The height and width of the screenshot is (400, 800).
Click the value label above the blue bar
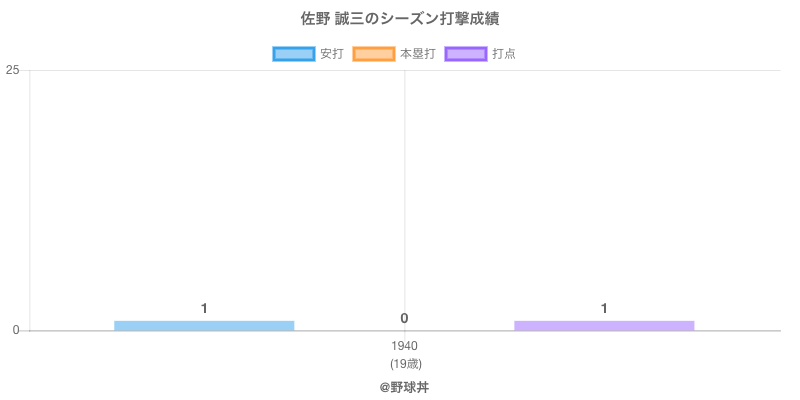[204, 308]
